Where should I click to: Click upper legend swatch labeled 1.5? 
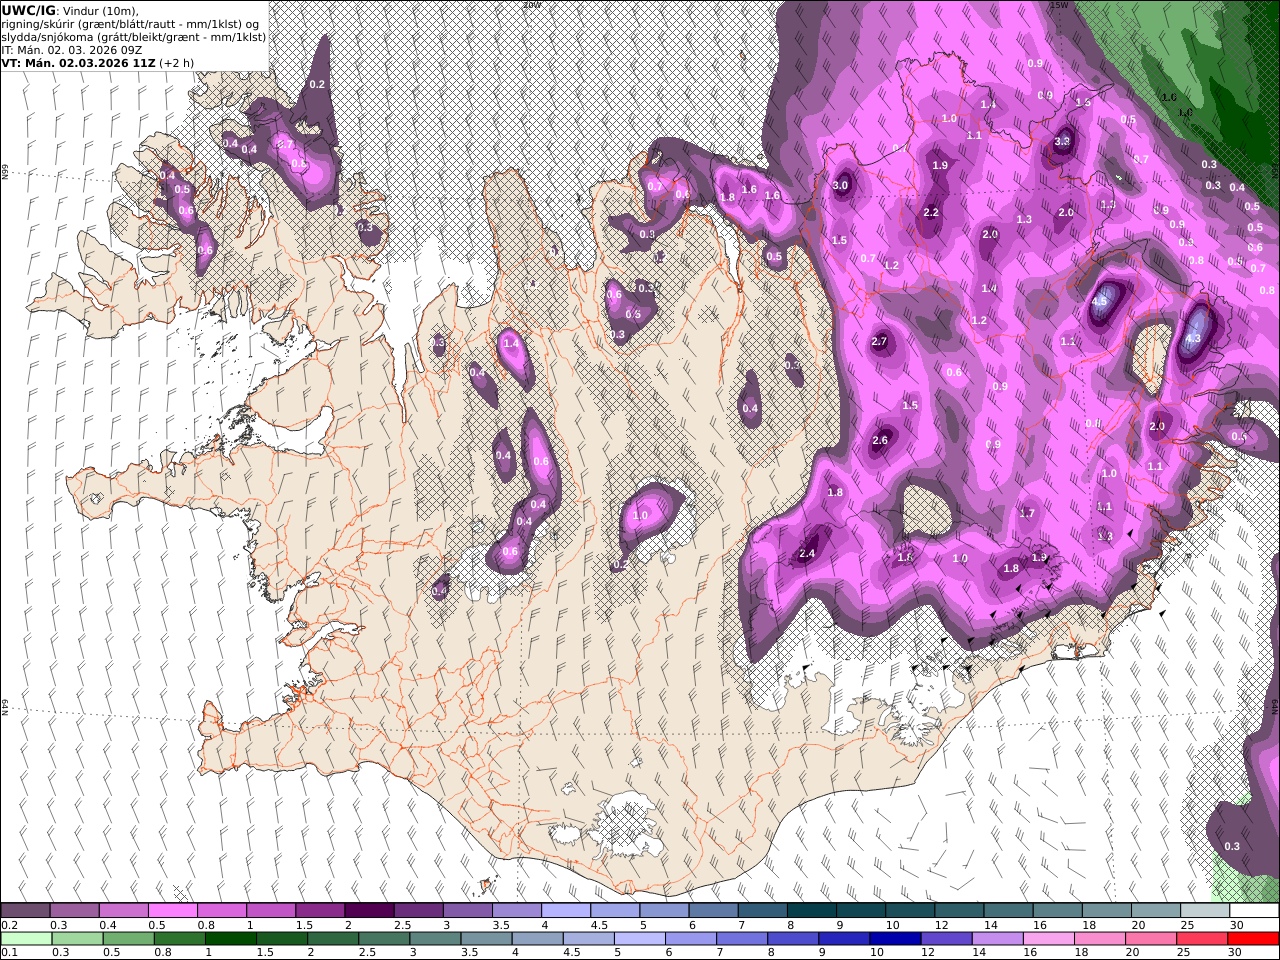coord(320,911)
